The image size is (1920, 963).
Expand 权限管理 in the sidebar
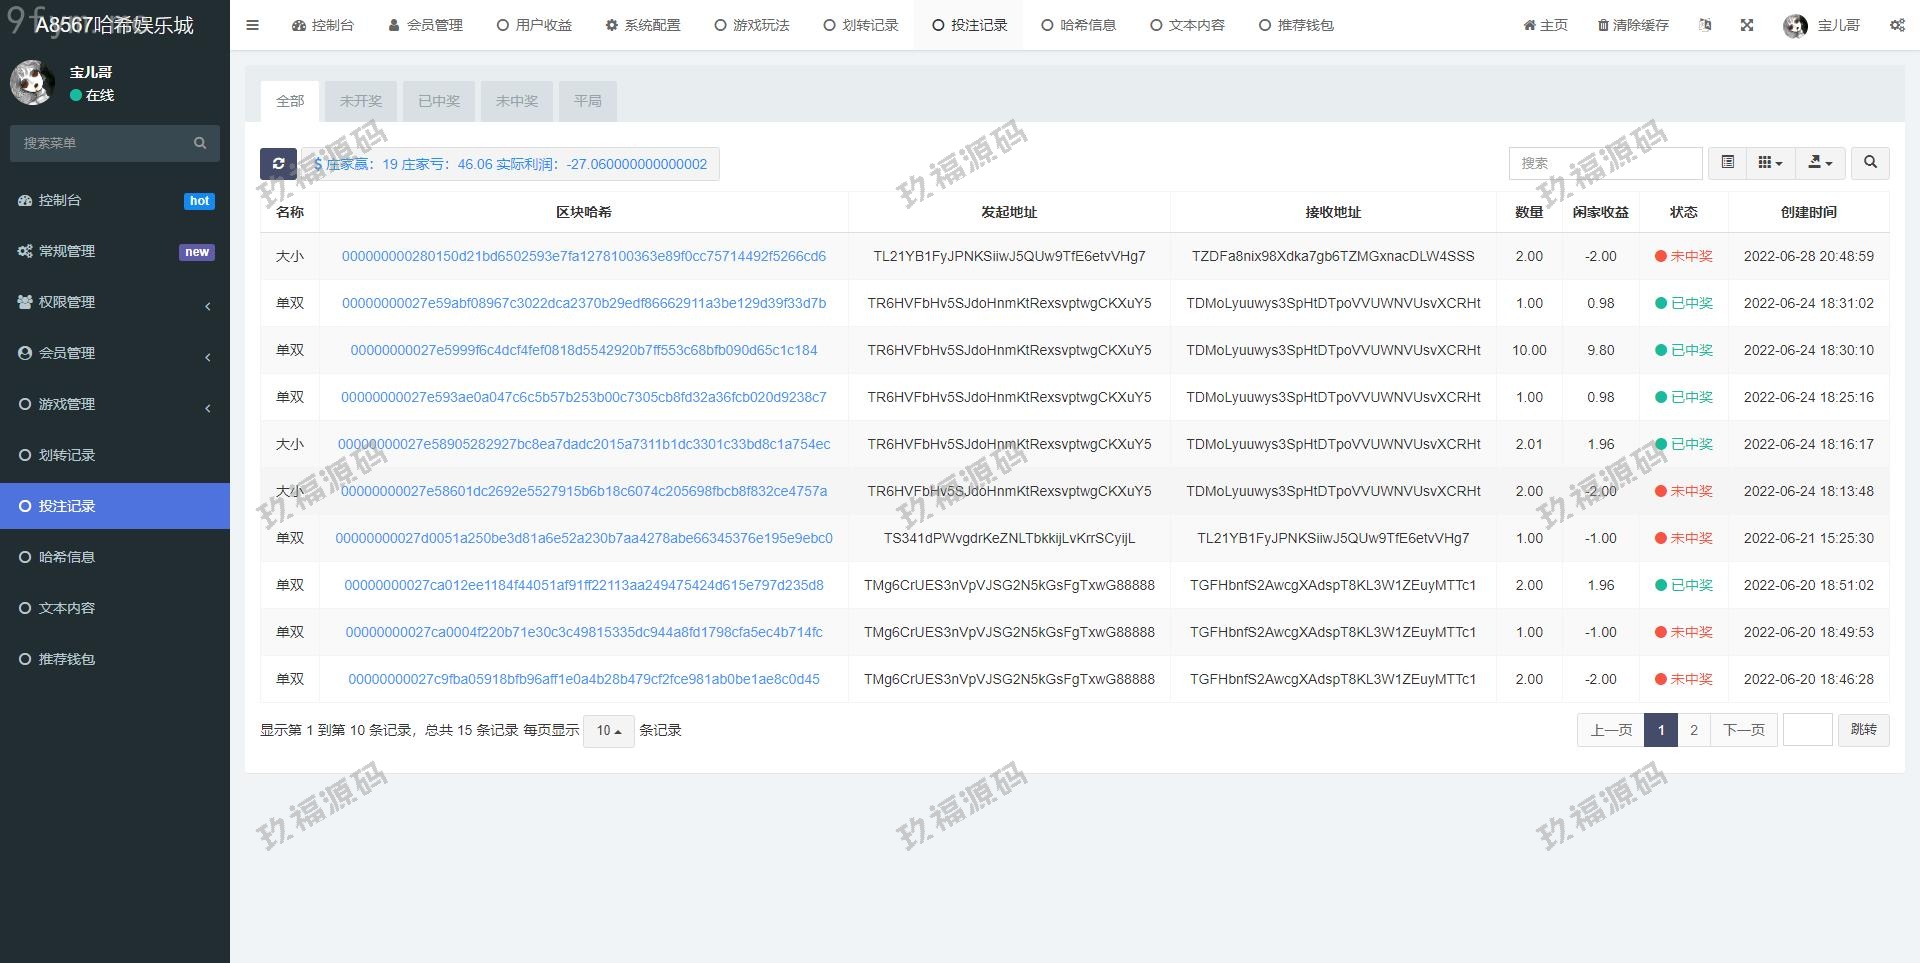coord(115,302)
